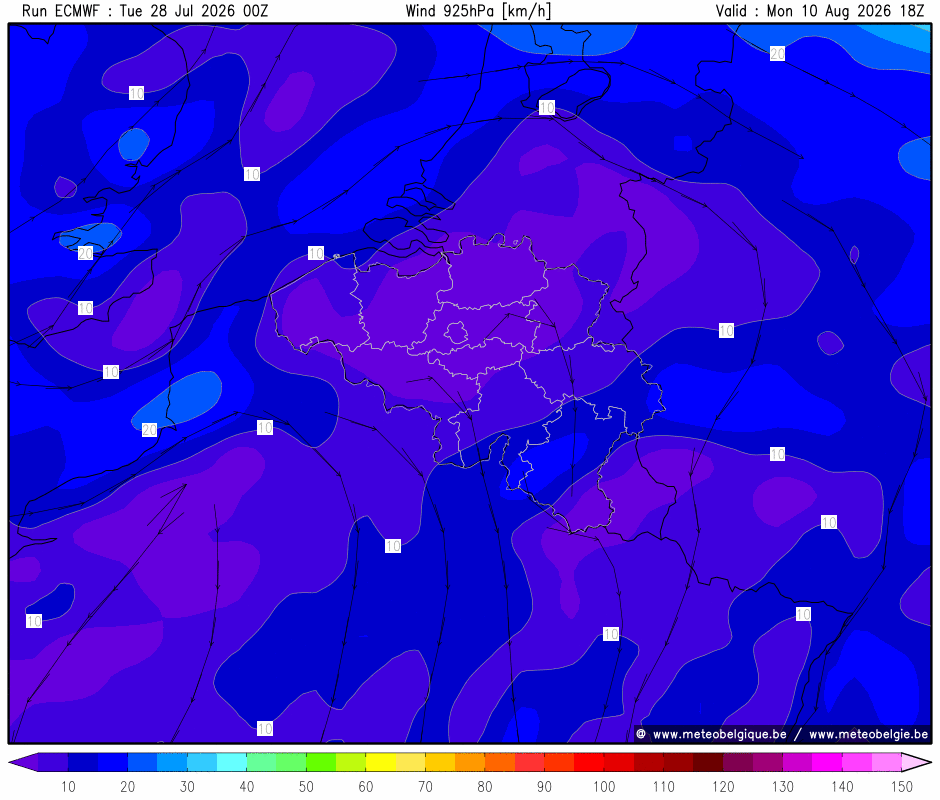Image resolution: width=940 pixels, height=800 pixels.
Task: Click the '60' label under the color scale
Action: click(366, 786)
